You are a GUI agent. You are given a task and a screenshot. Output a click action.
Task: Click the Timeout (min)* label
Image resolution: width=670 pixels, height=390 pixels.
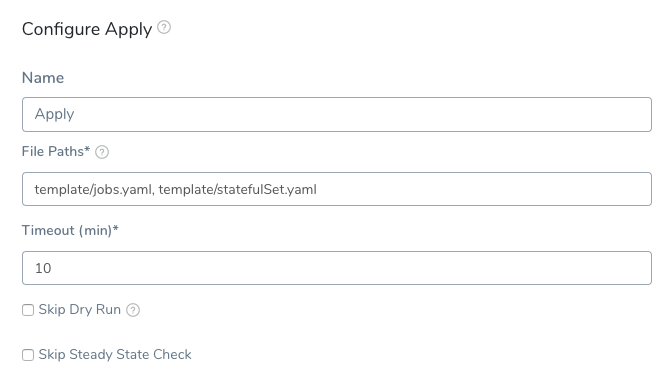70,230
